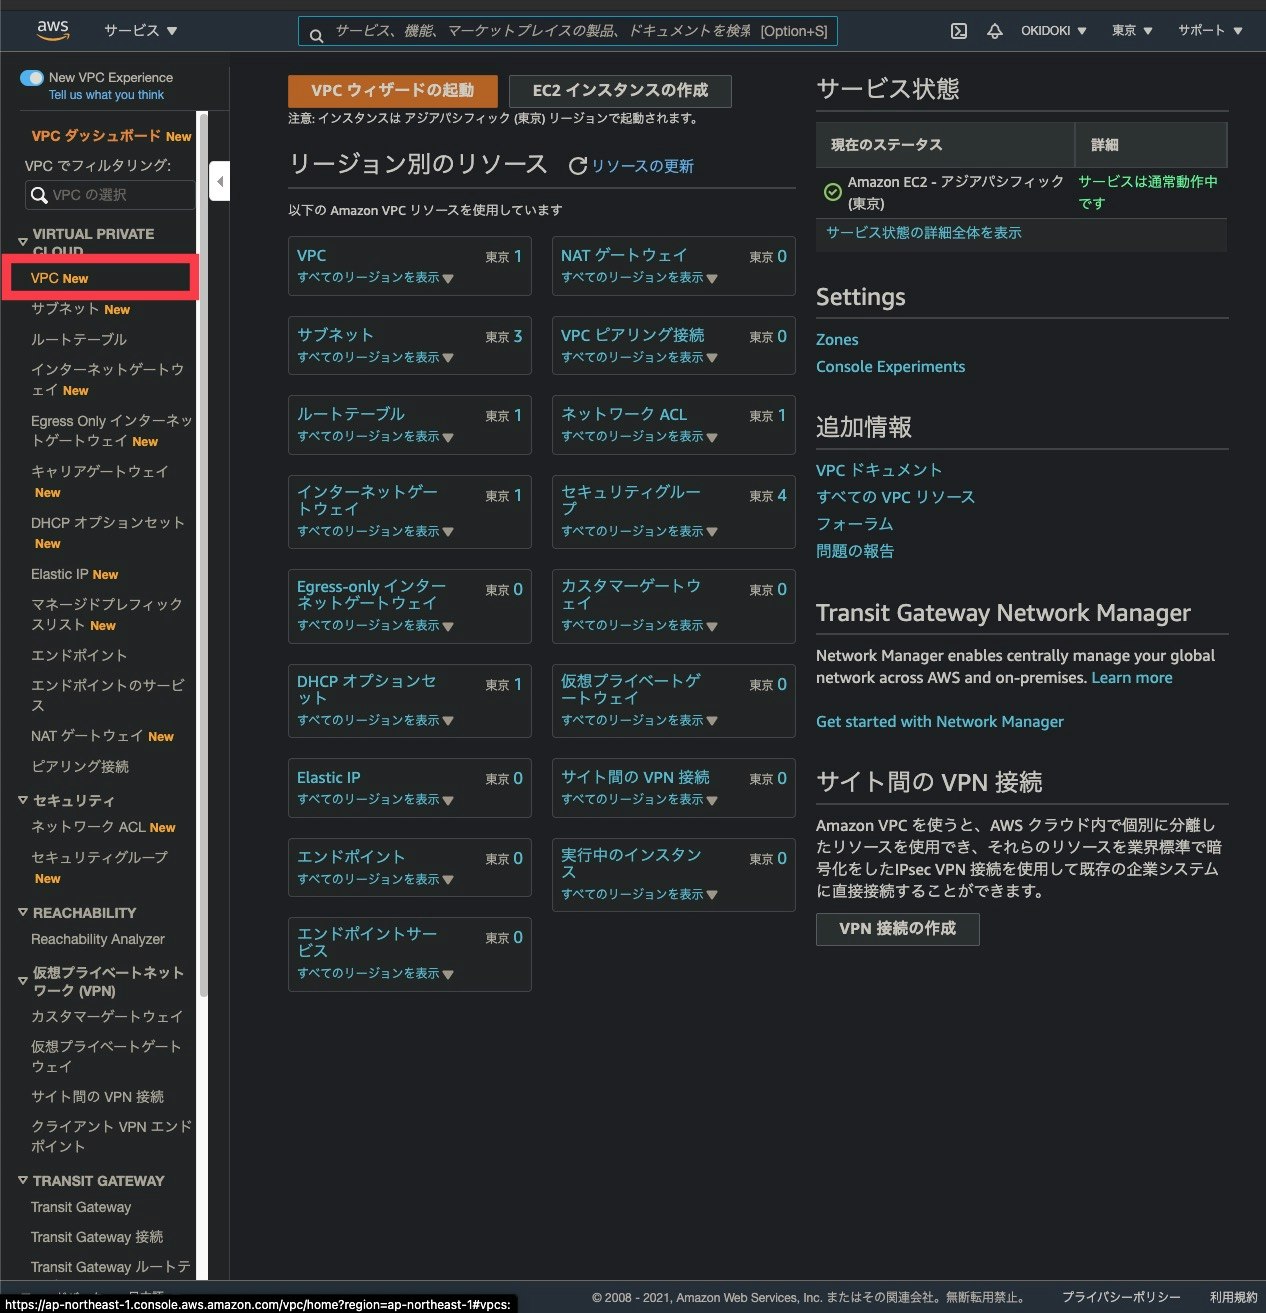
Task: Collapse the セキュリティ sidebar section
Action: click(23, 800)
